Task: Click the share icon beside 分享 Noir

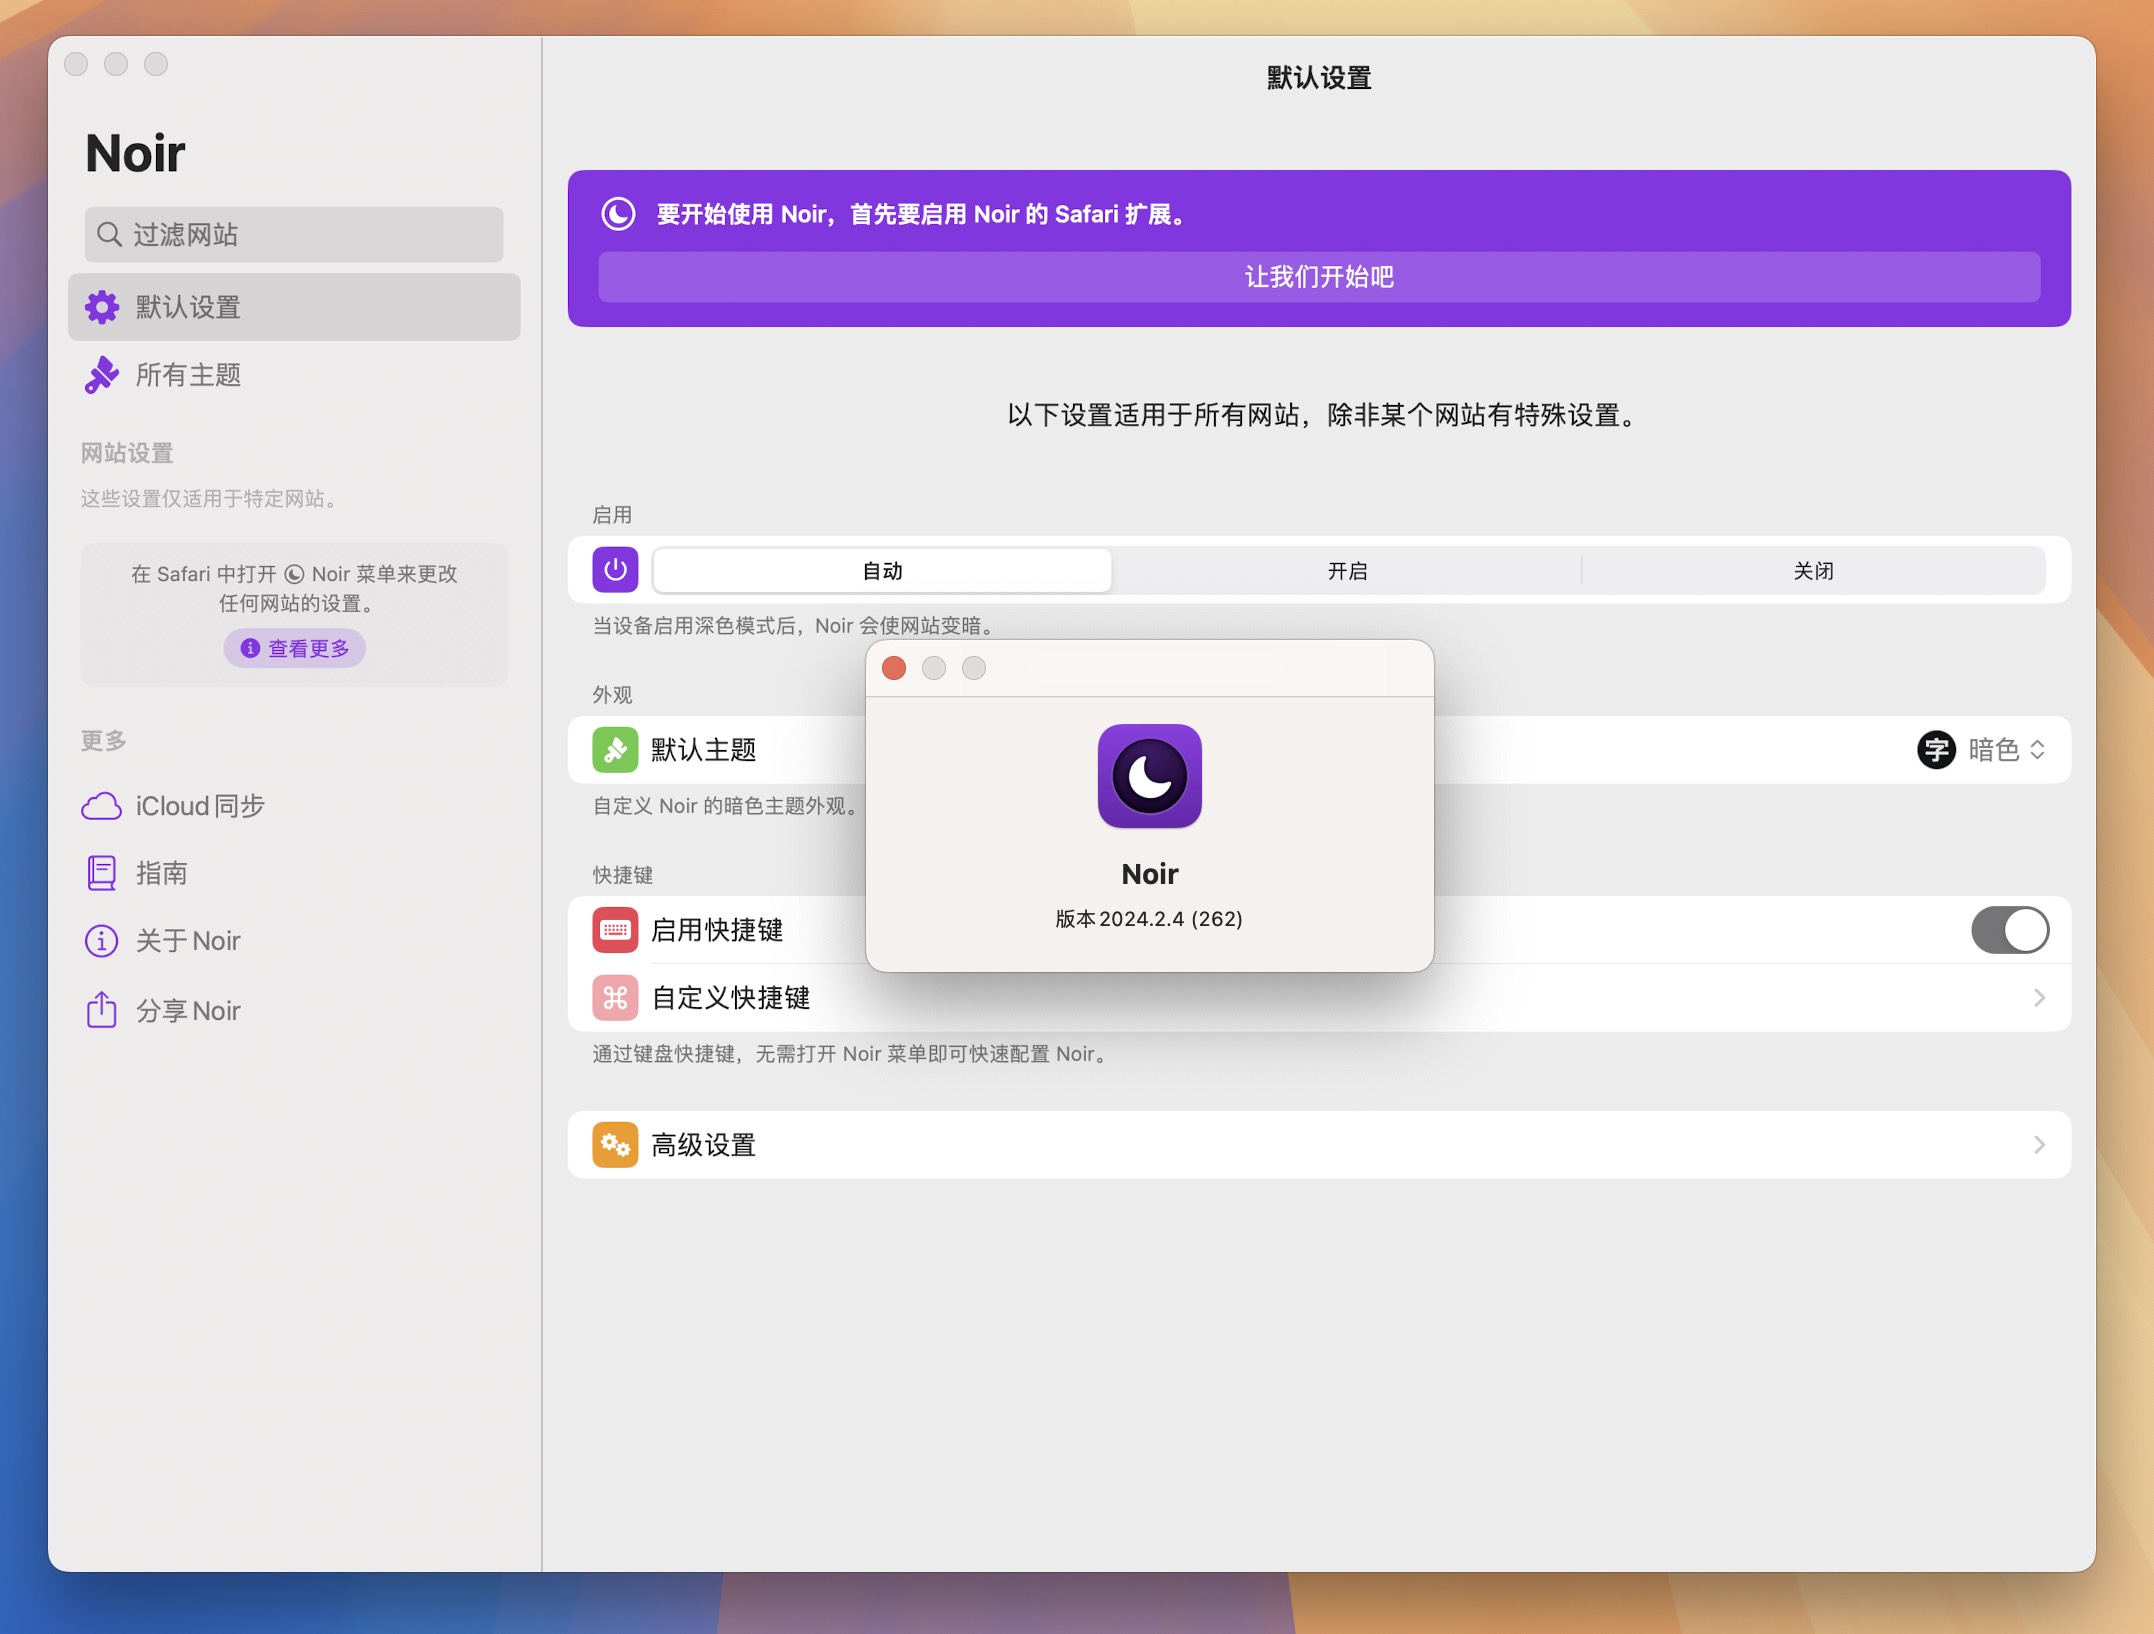Action: pos(101,1009)
